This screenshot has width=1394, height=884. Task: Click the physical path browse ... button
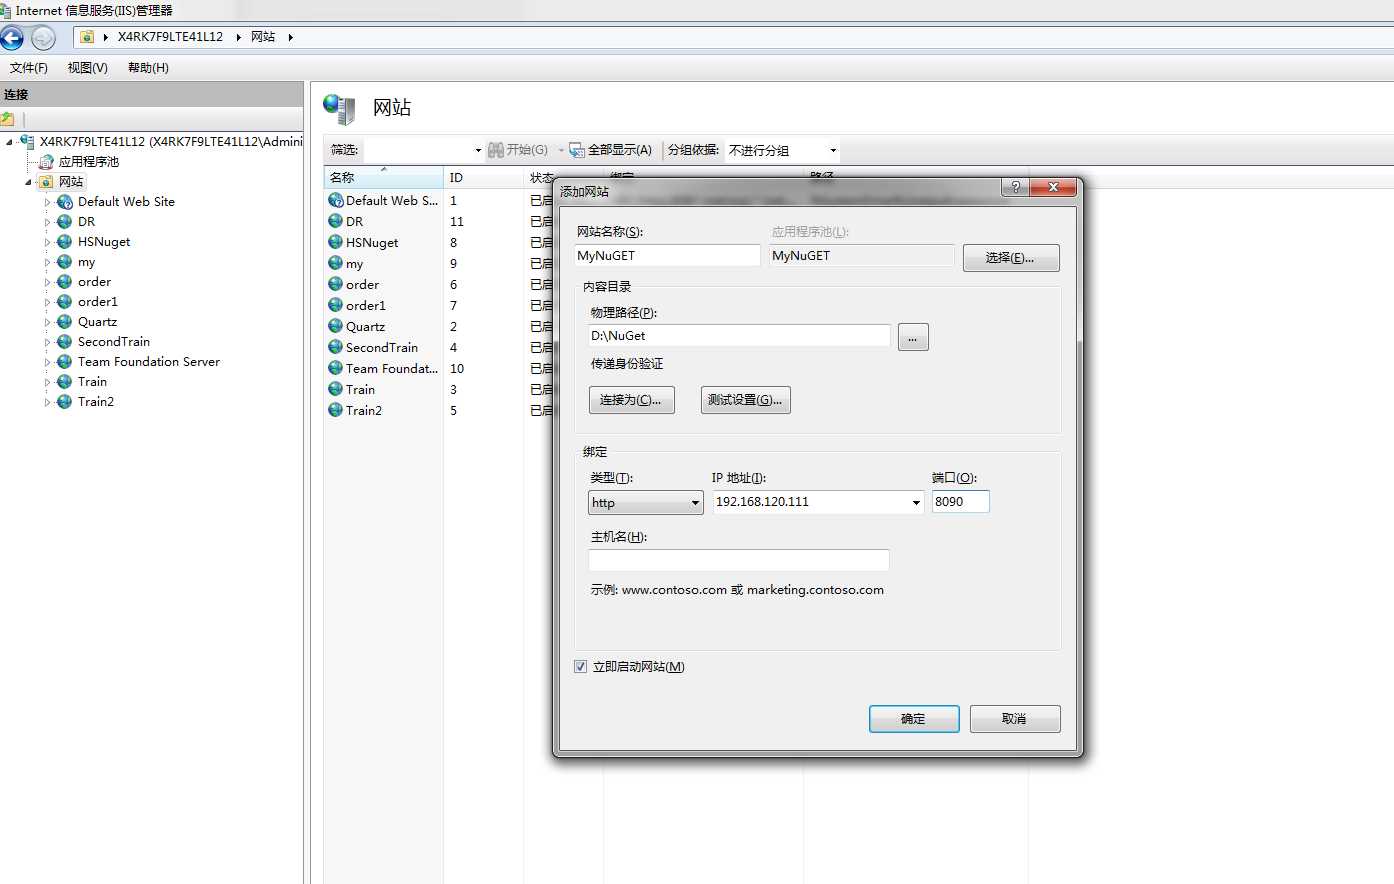pos(913,337)
